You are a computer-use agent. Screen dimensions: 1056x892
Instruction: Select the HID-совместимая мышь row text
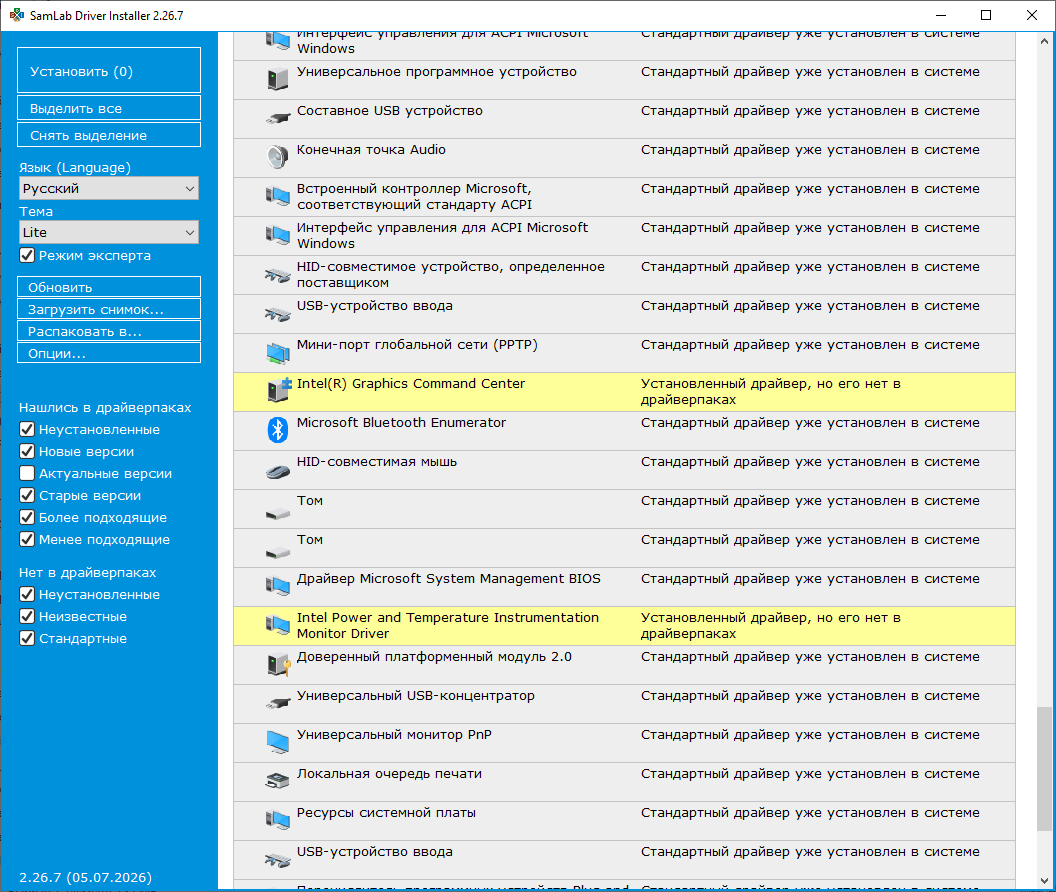point(377,461)
